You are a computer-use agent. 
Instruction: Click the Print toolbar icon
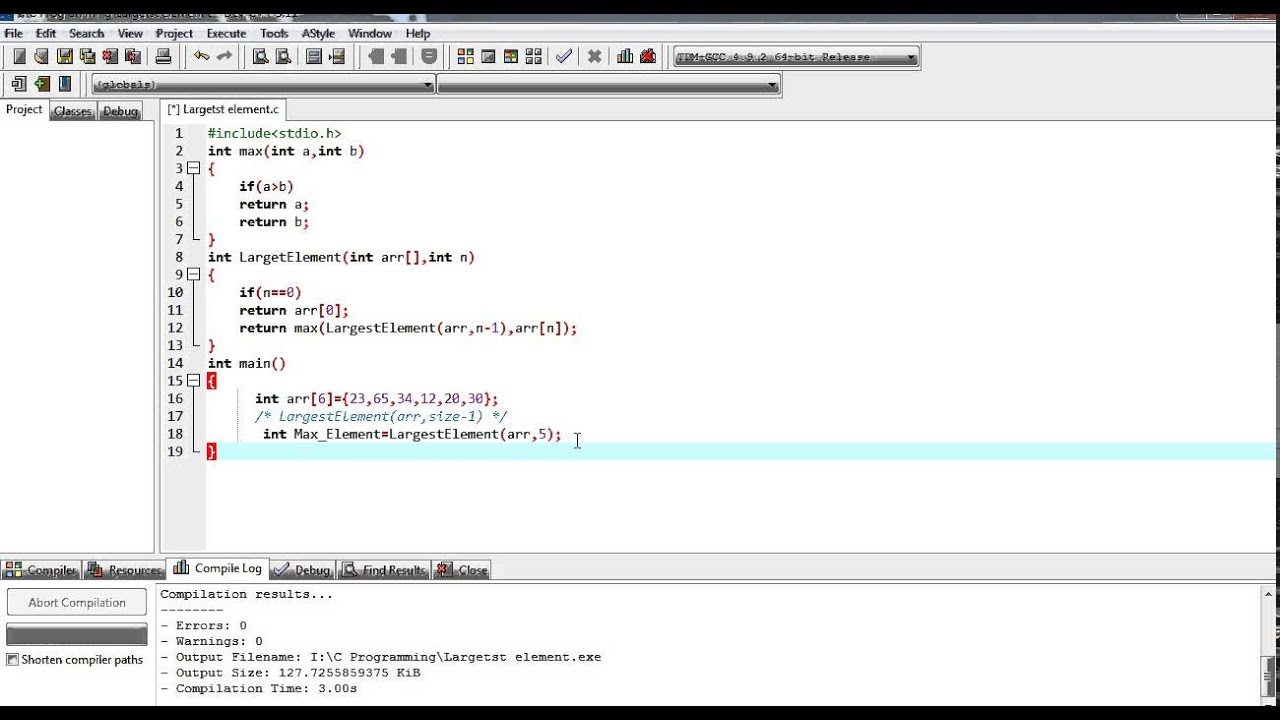pos(163,57)
